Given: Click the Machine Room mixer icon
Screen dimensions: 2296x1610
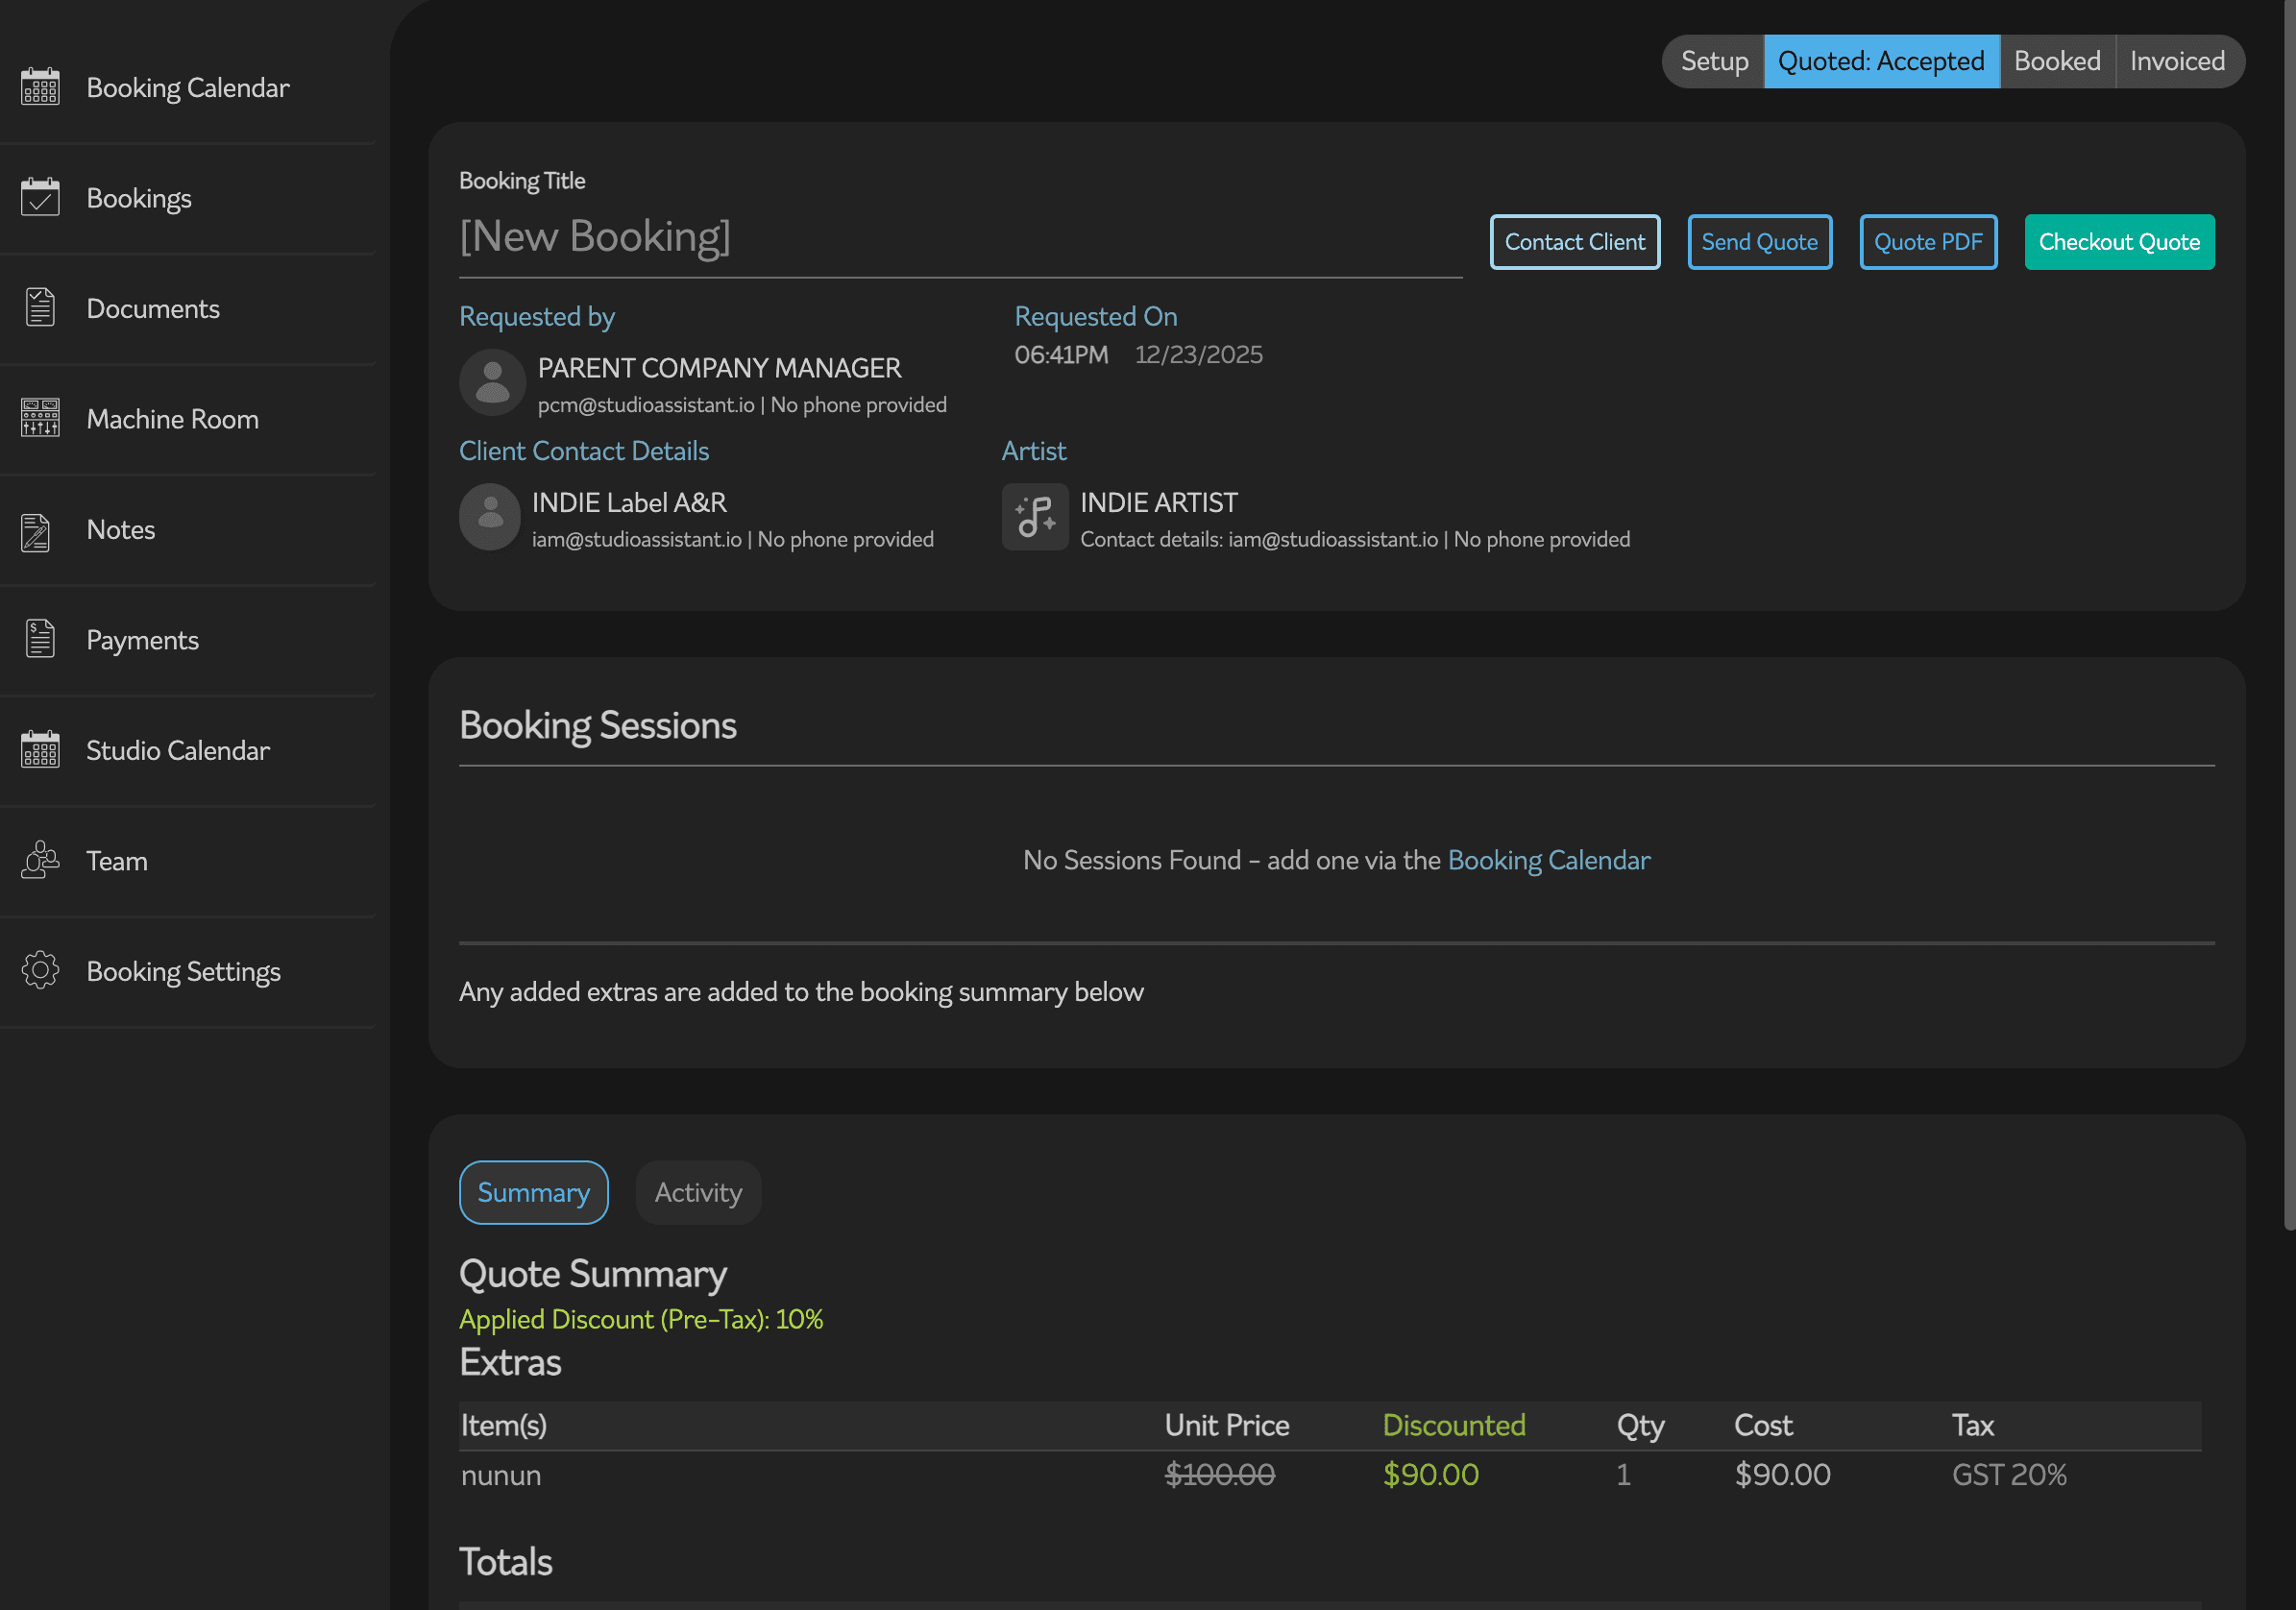Looking at the screenshot, I should [x=40, y=418].
